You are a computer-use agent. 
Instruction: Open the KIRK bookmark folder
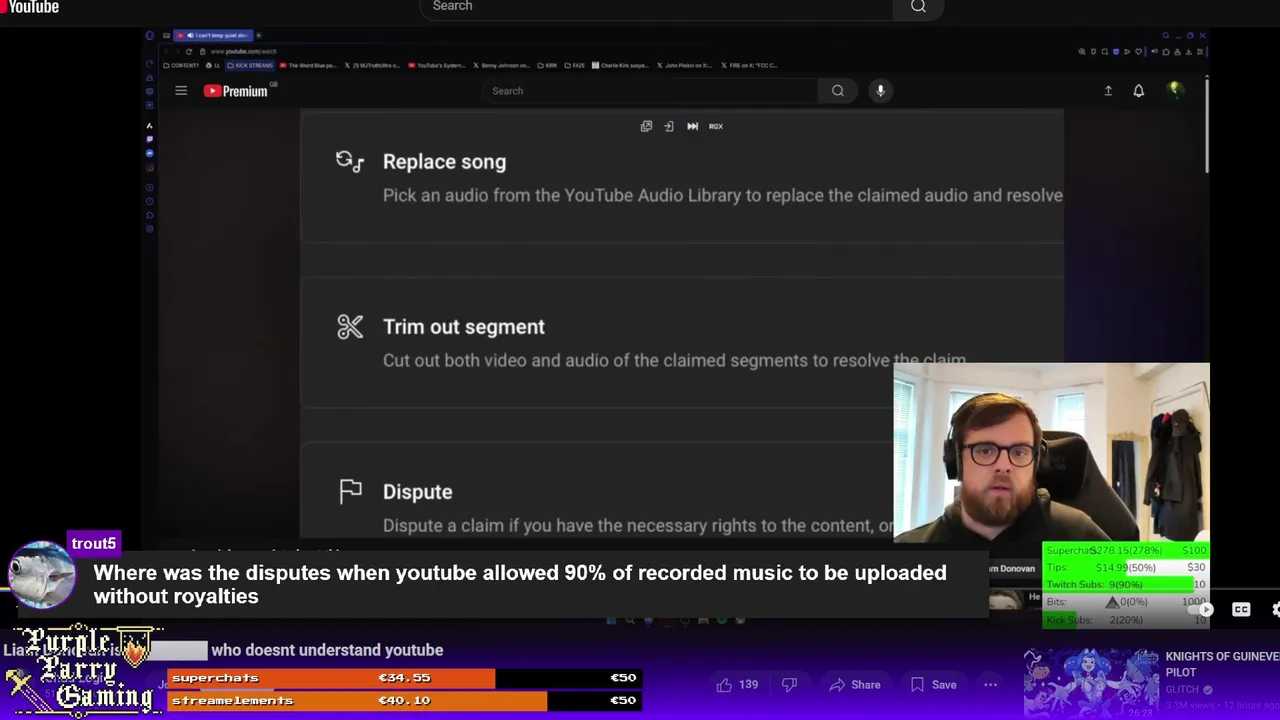point(548,65)
